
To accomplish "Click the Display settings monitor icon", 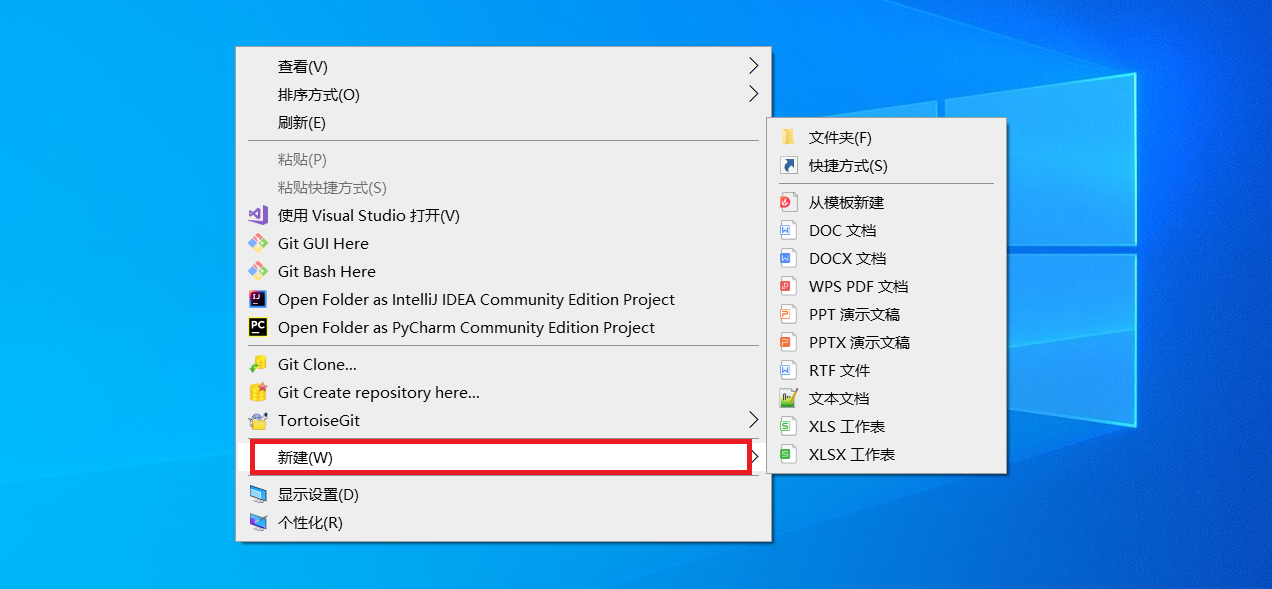I will point(258,494).
